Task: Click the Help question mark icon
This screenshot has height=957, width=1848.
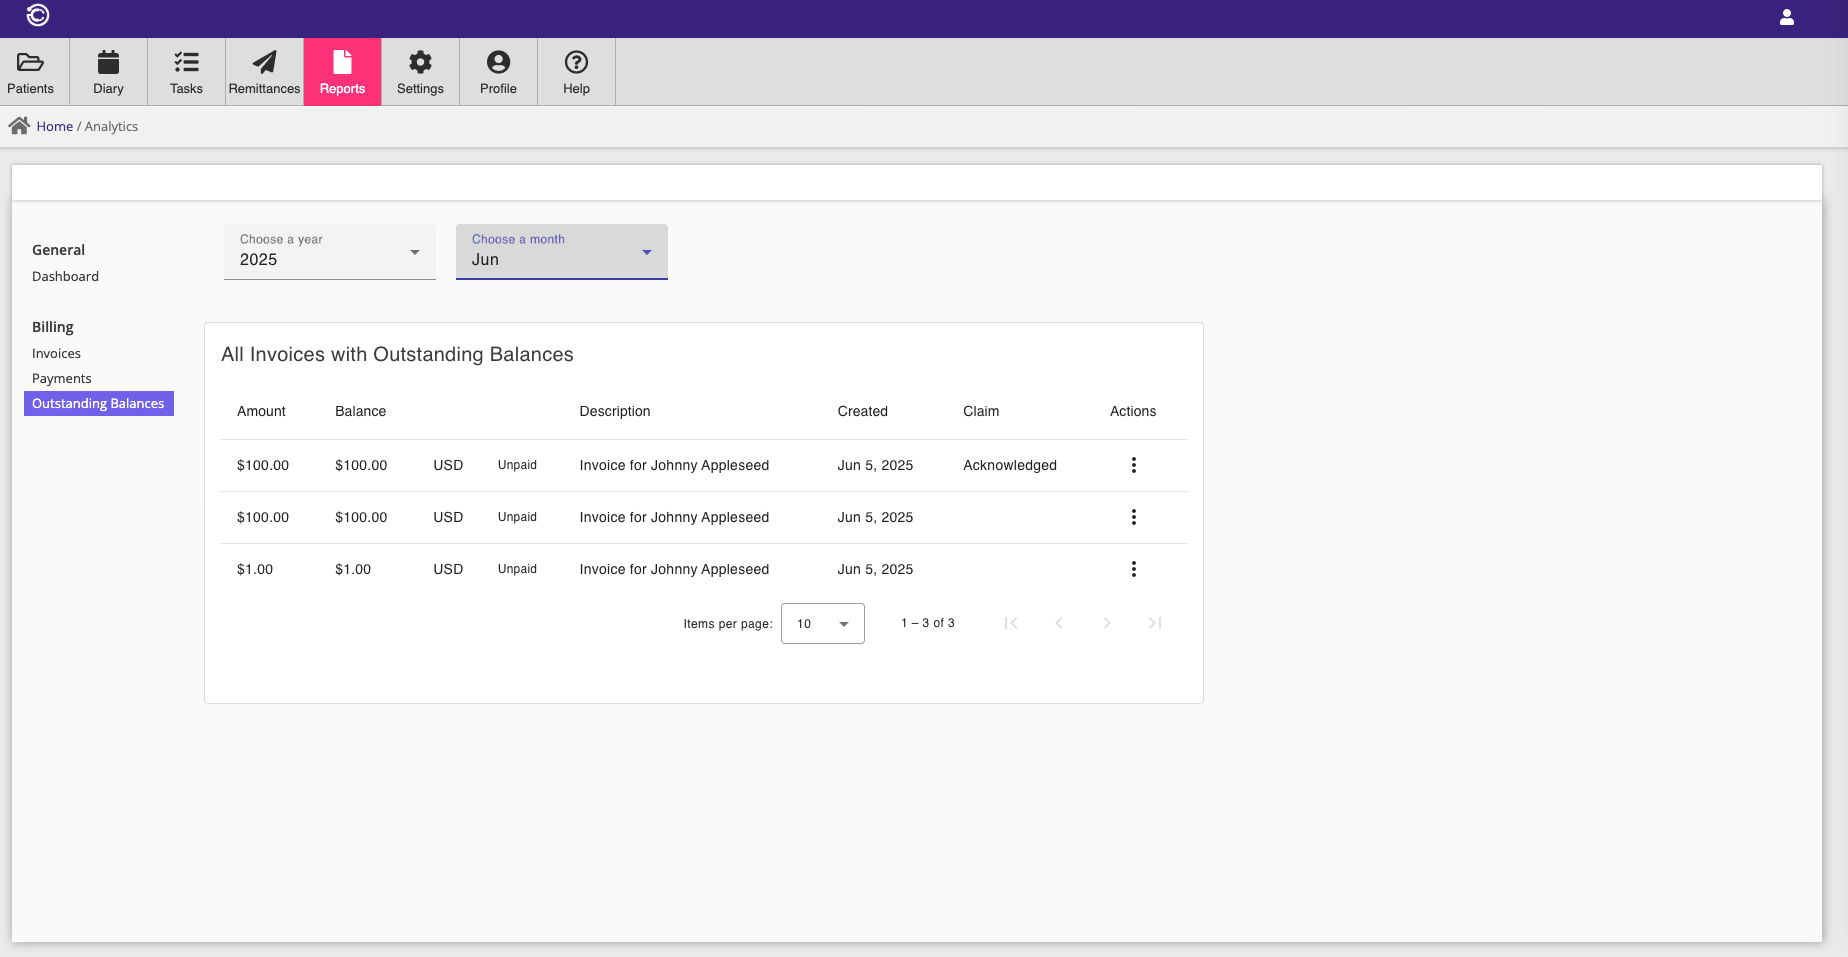Action: click(x=576, y=63)
